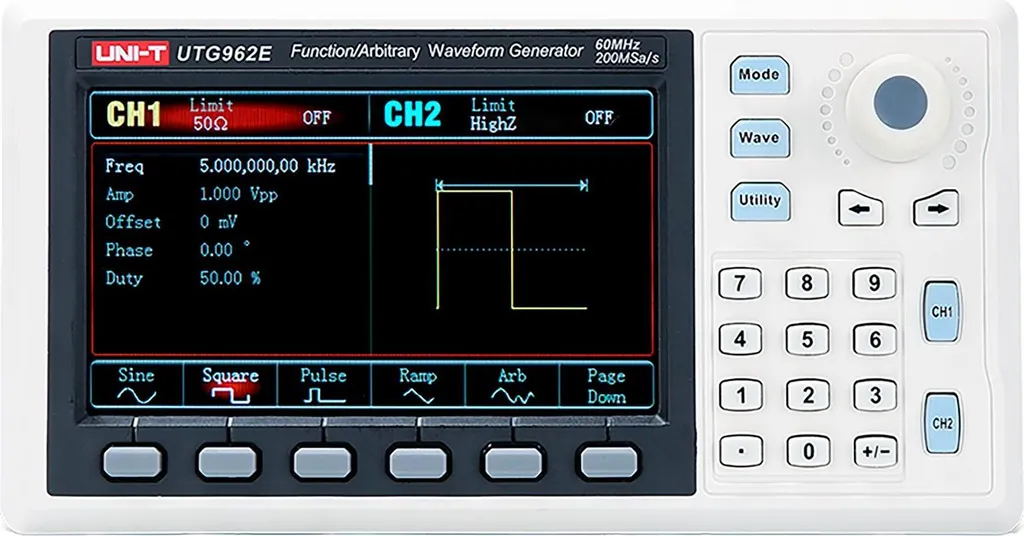Push the physical softkey below Arb

[x=513, y=462]
